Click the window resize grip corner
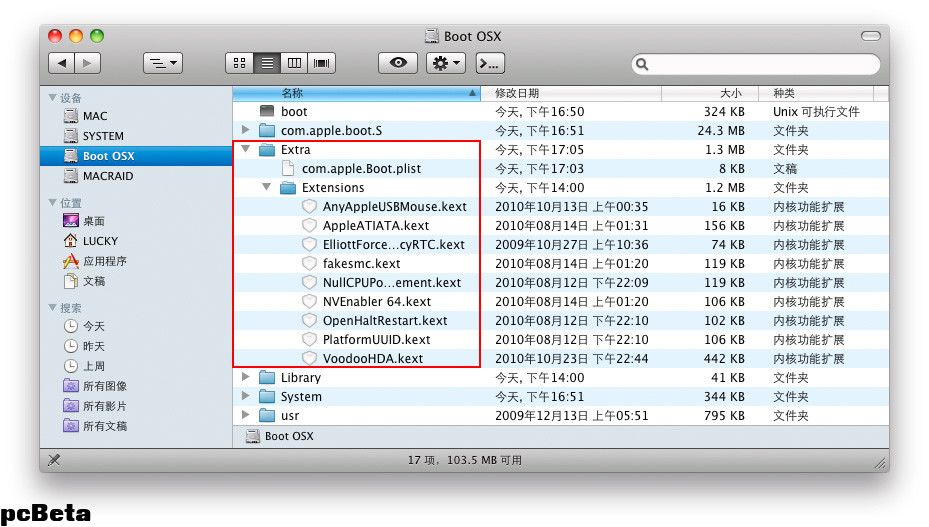This screenshot has height=527, width=929. pos(880,463)
